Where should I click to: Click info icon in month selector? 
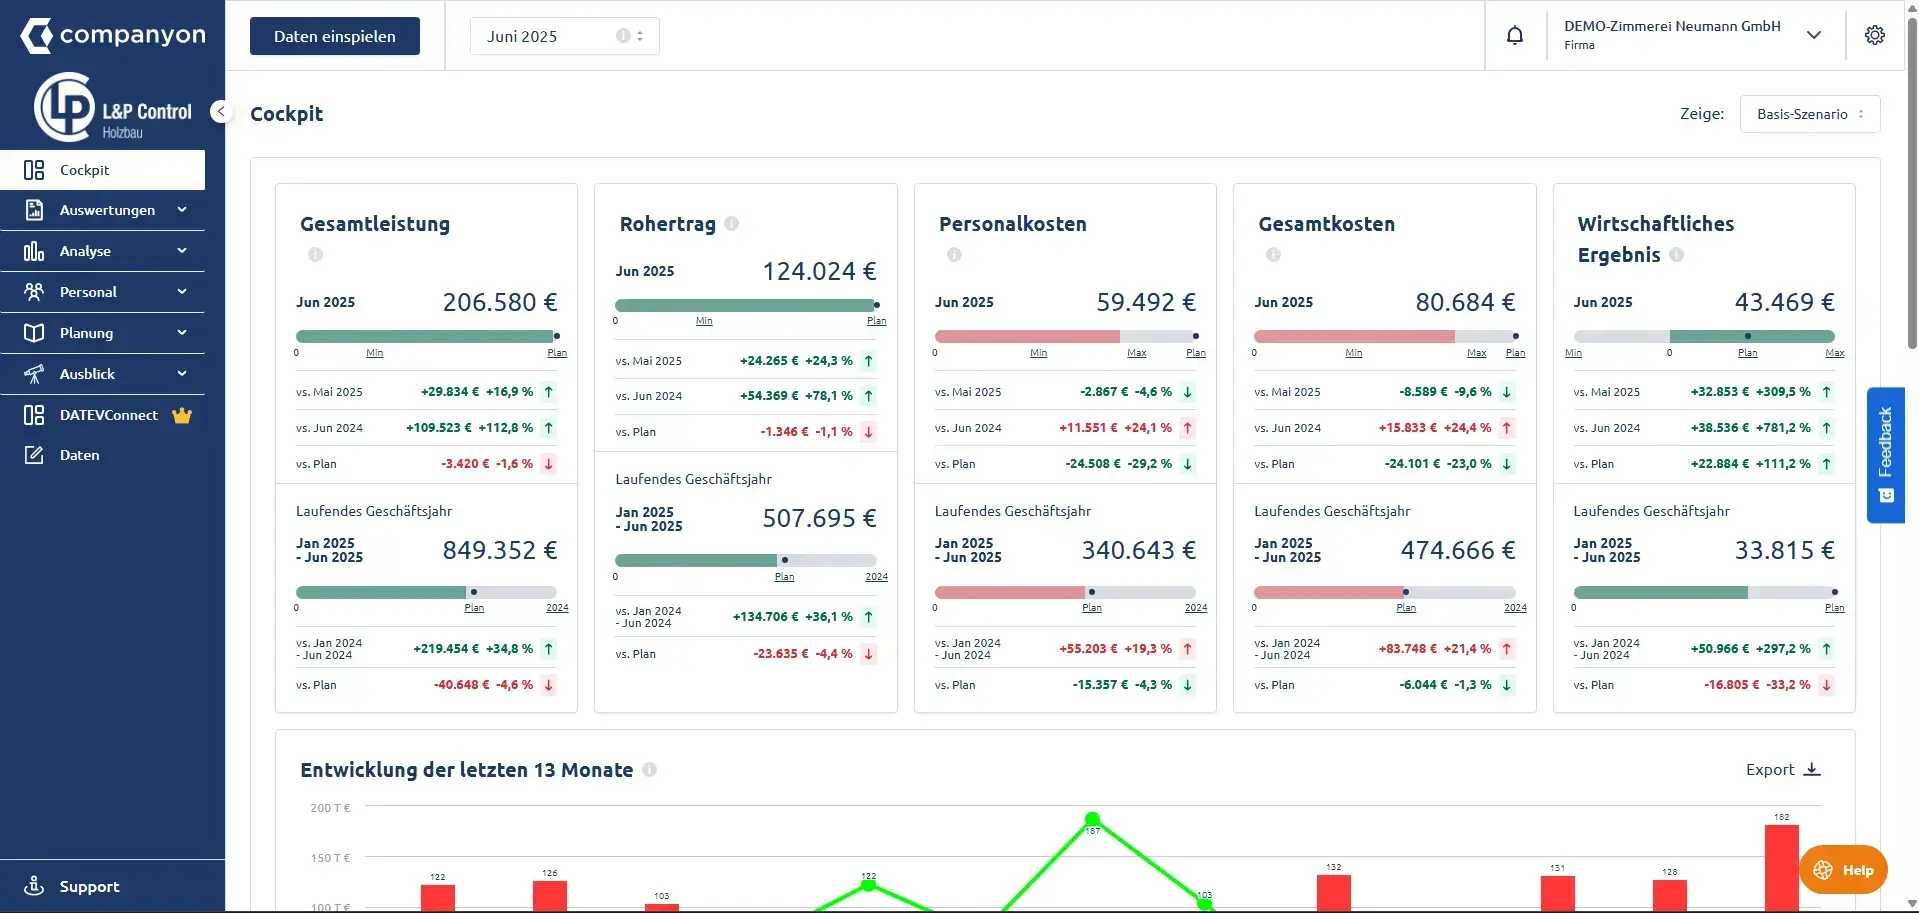tap(623, 36)
